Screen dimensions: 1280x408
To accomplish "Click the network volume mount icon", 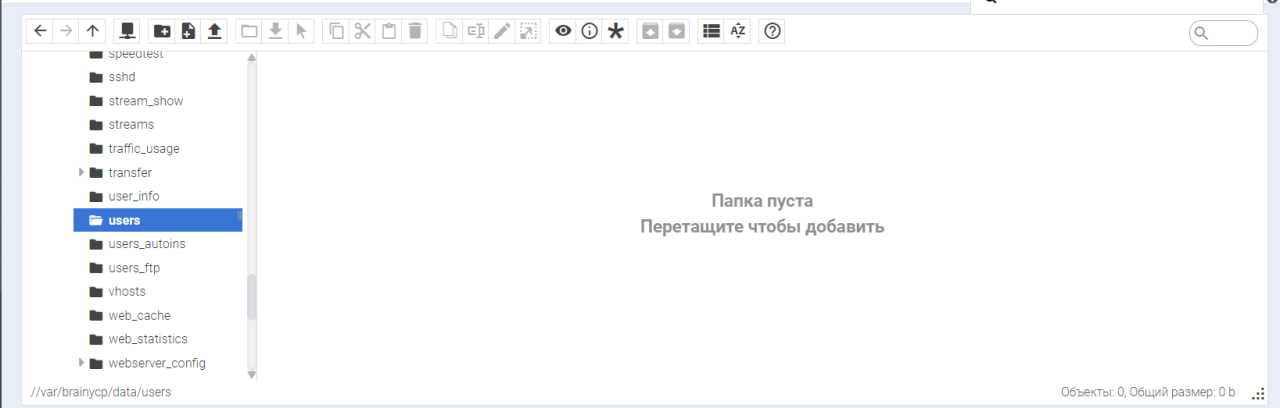I will pyautogui.click(x=127, y=31).
